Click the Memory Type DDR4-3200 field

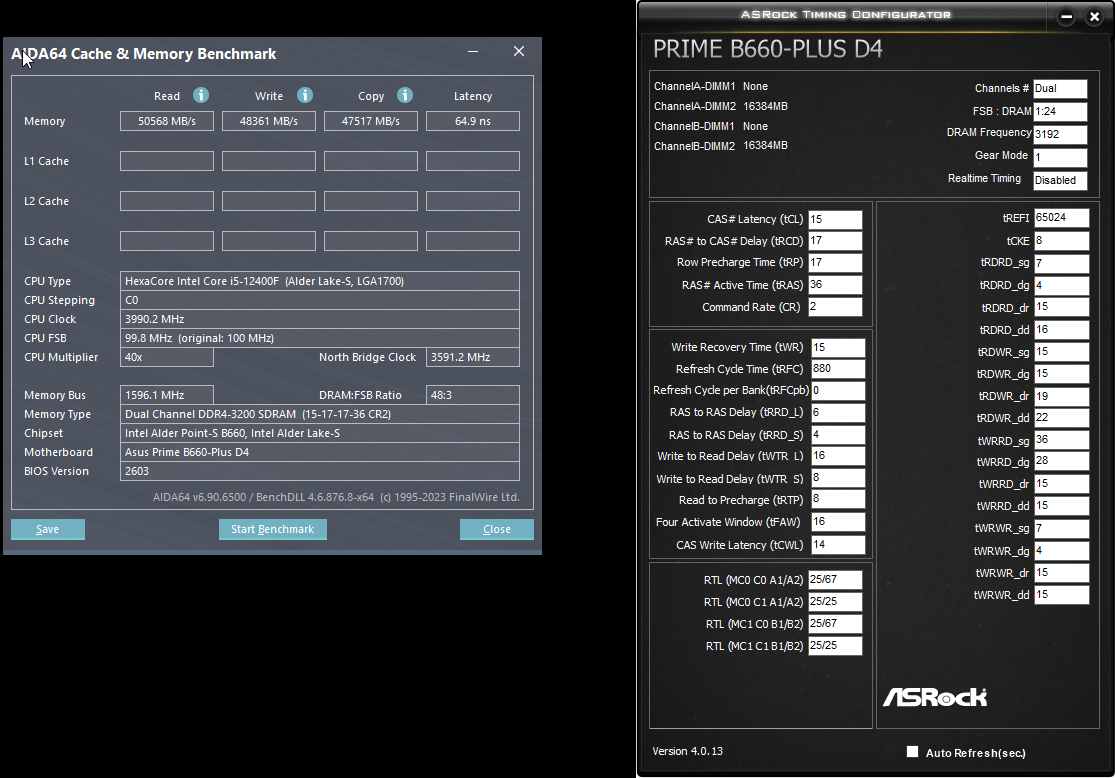(x=320, y=414)
